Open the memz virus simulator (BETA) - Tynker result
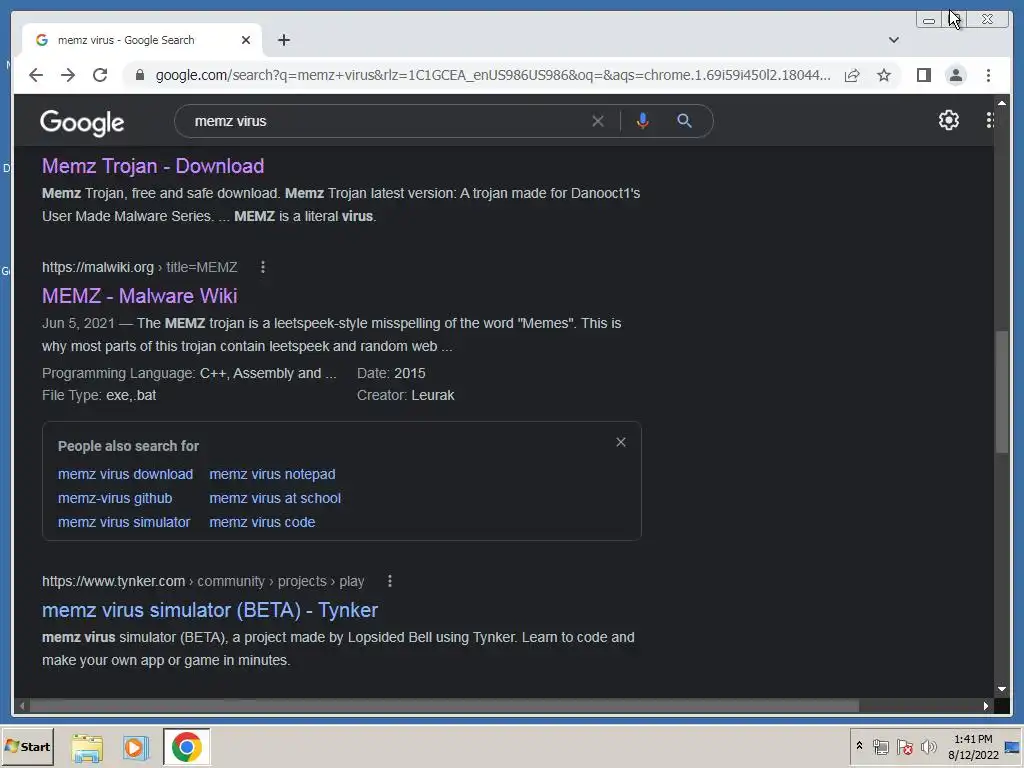This screenshot has height=768, width=1024. (210, 610)
